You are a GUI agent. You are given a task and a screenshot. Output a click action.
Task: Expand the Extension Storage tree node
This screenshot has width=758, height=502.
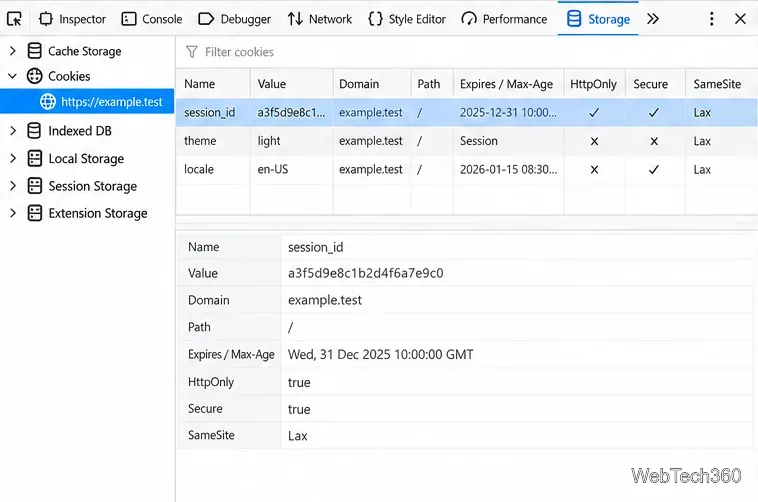13,213
